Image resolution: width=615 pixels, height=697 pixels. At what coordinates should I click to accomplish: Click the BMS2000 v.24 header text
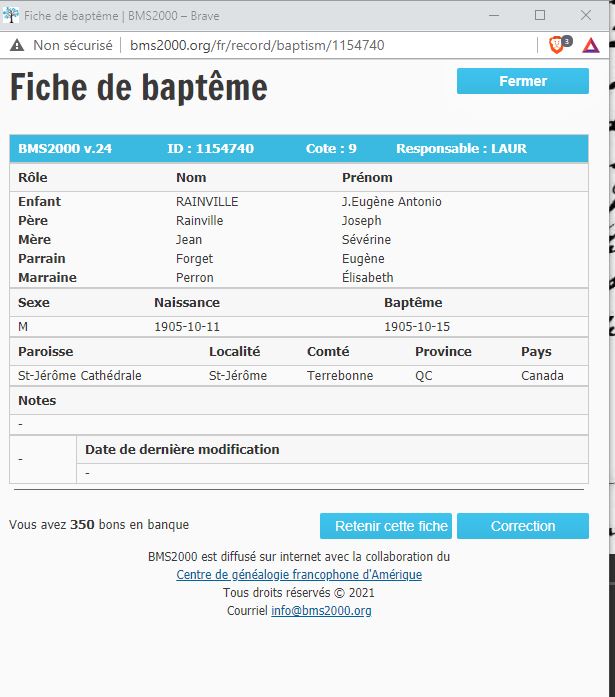point(65,148)
